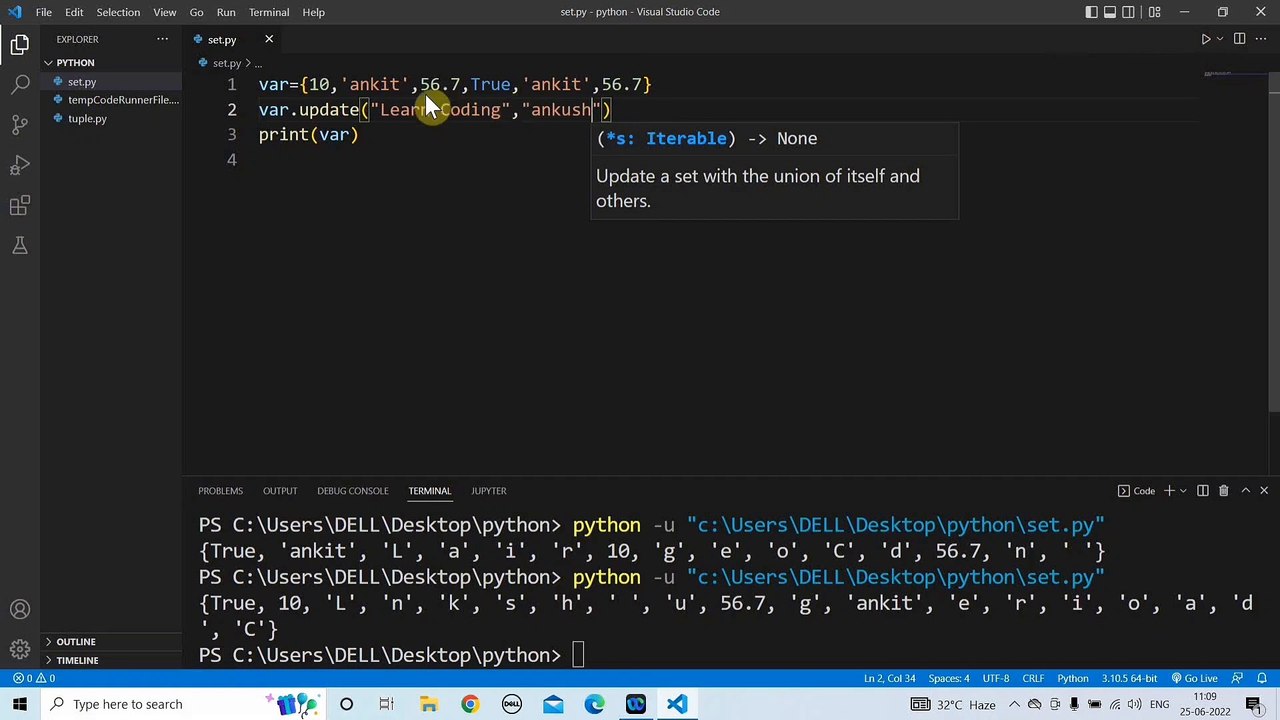This screenshot has height=720, width=1280.
Task: Switch to the PROBLEMS panel tab
Action: point(220,491)
